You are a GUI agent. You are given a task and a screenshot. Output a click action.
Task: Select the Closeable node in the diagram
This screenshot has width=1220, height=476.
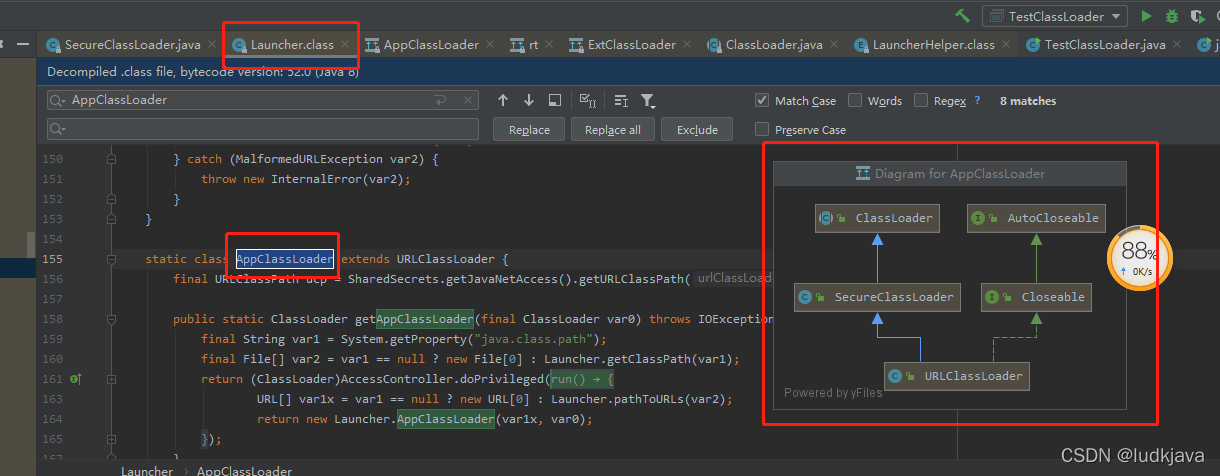[x=1037, y=297]
